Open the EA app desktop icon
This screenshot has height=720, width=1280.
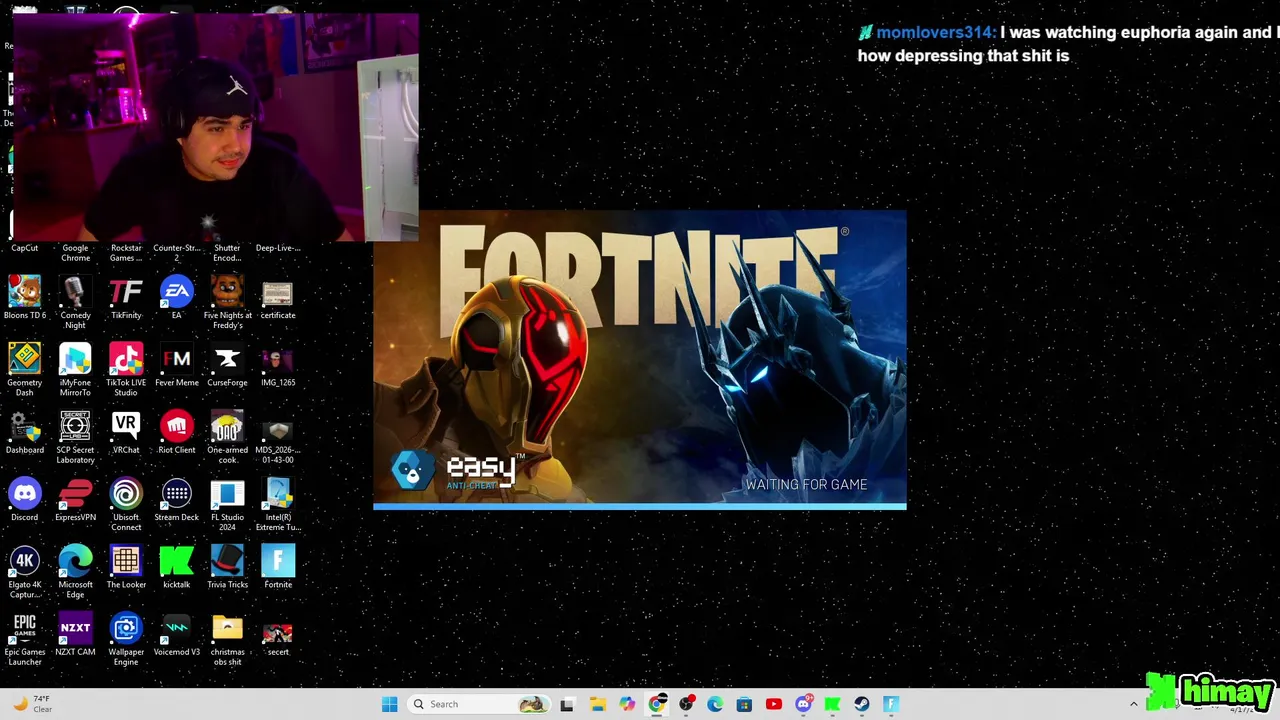click(x=176, y=298)
